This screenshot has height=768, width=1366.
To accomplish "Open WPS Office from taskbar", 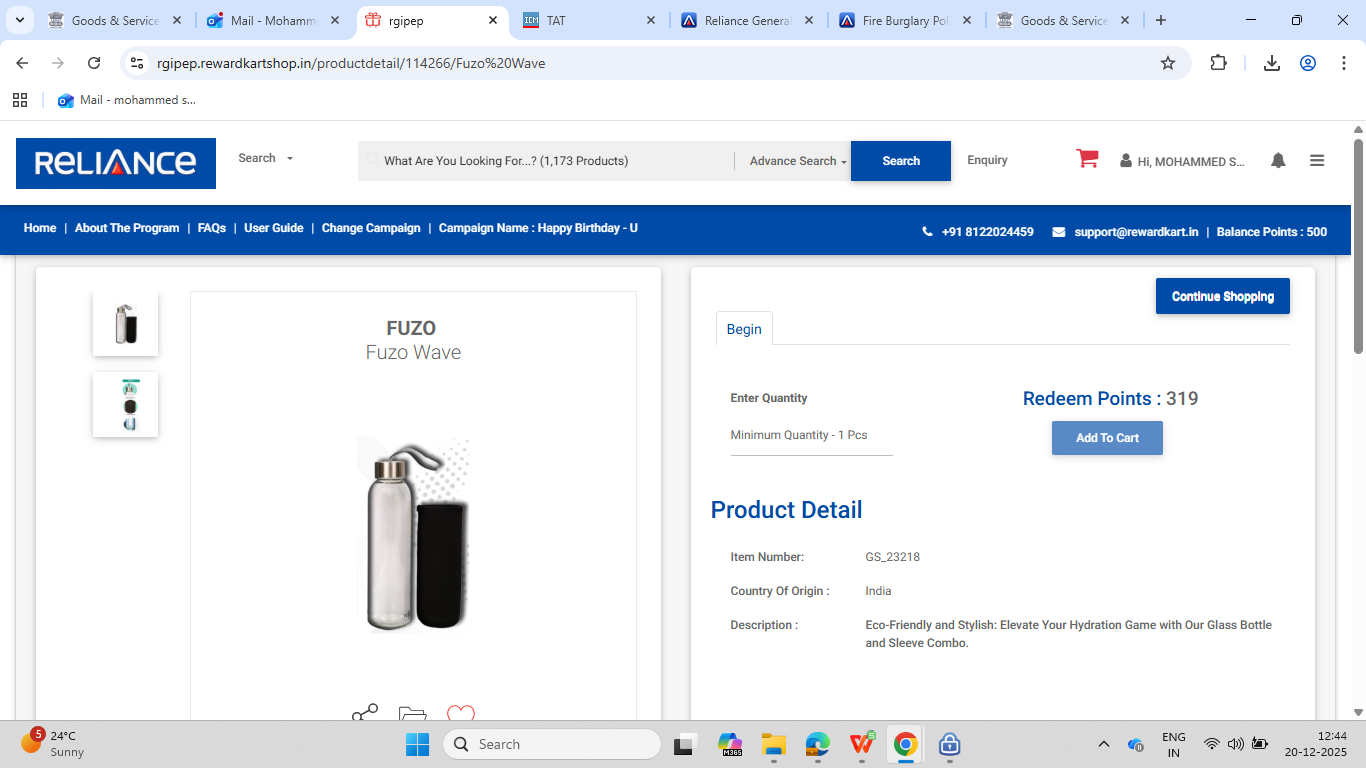I will click(x=862, y=744).
